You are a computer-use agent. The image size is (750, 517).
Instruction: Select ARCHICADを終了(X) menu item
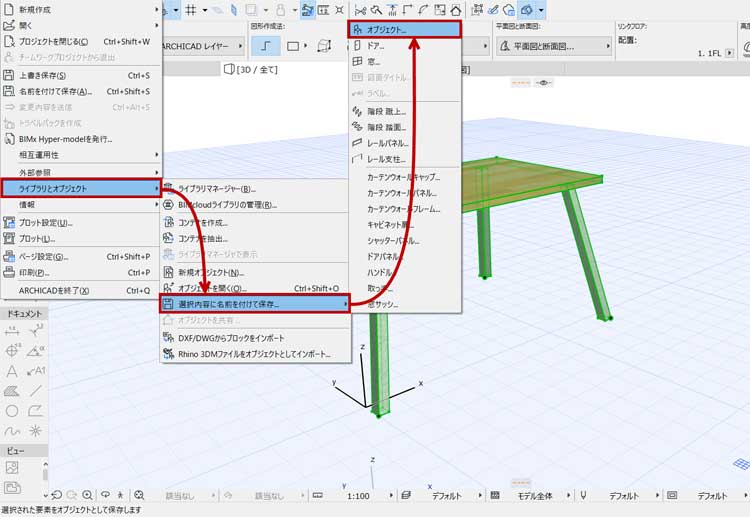(x=82, y=291)
